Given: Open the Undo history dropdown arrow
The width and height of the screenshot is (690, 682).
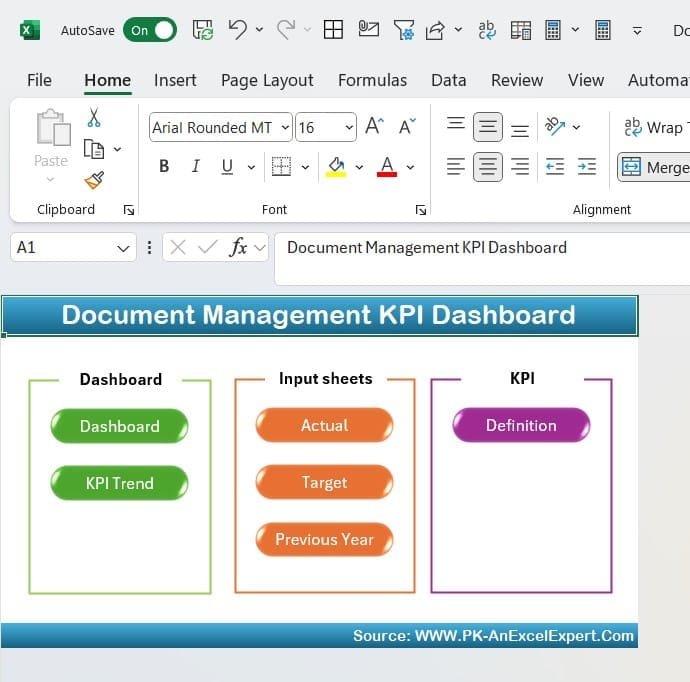Looking at the screenshot, I should 260,29.
